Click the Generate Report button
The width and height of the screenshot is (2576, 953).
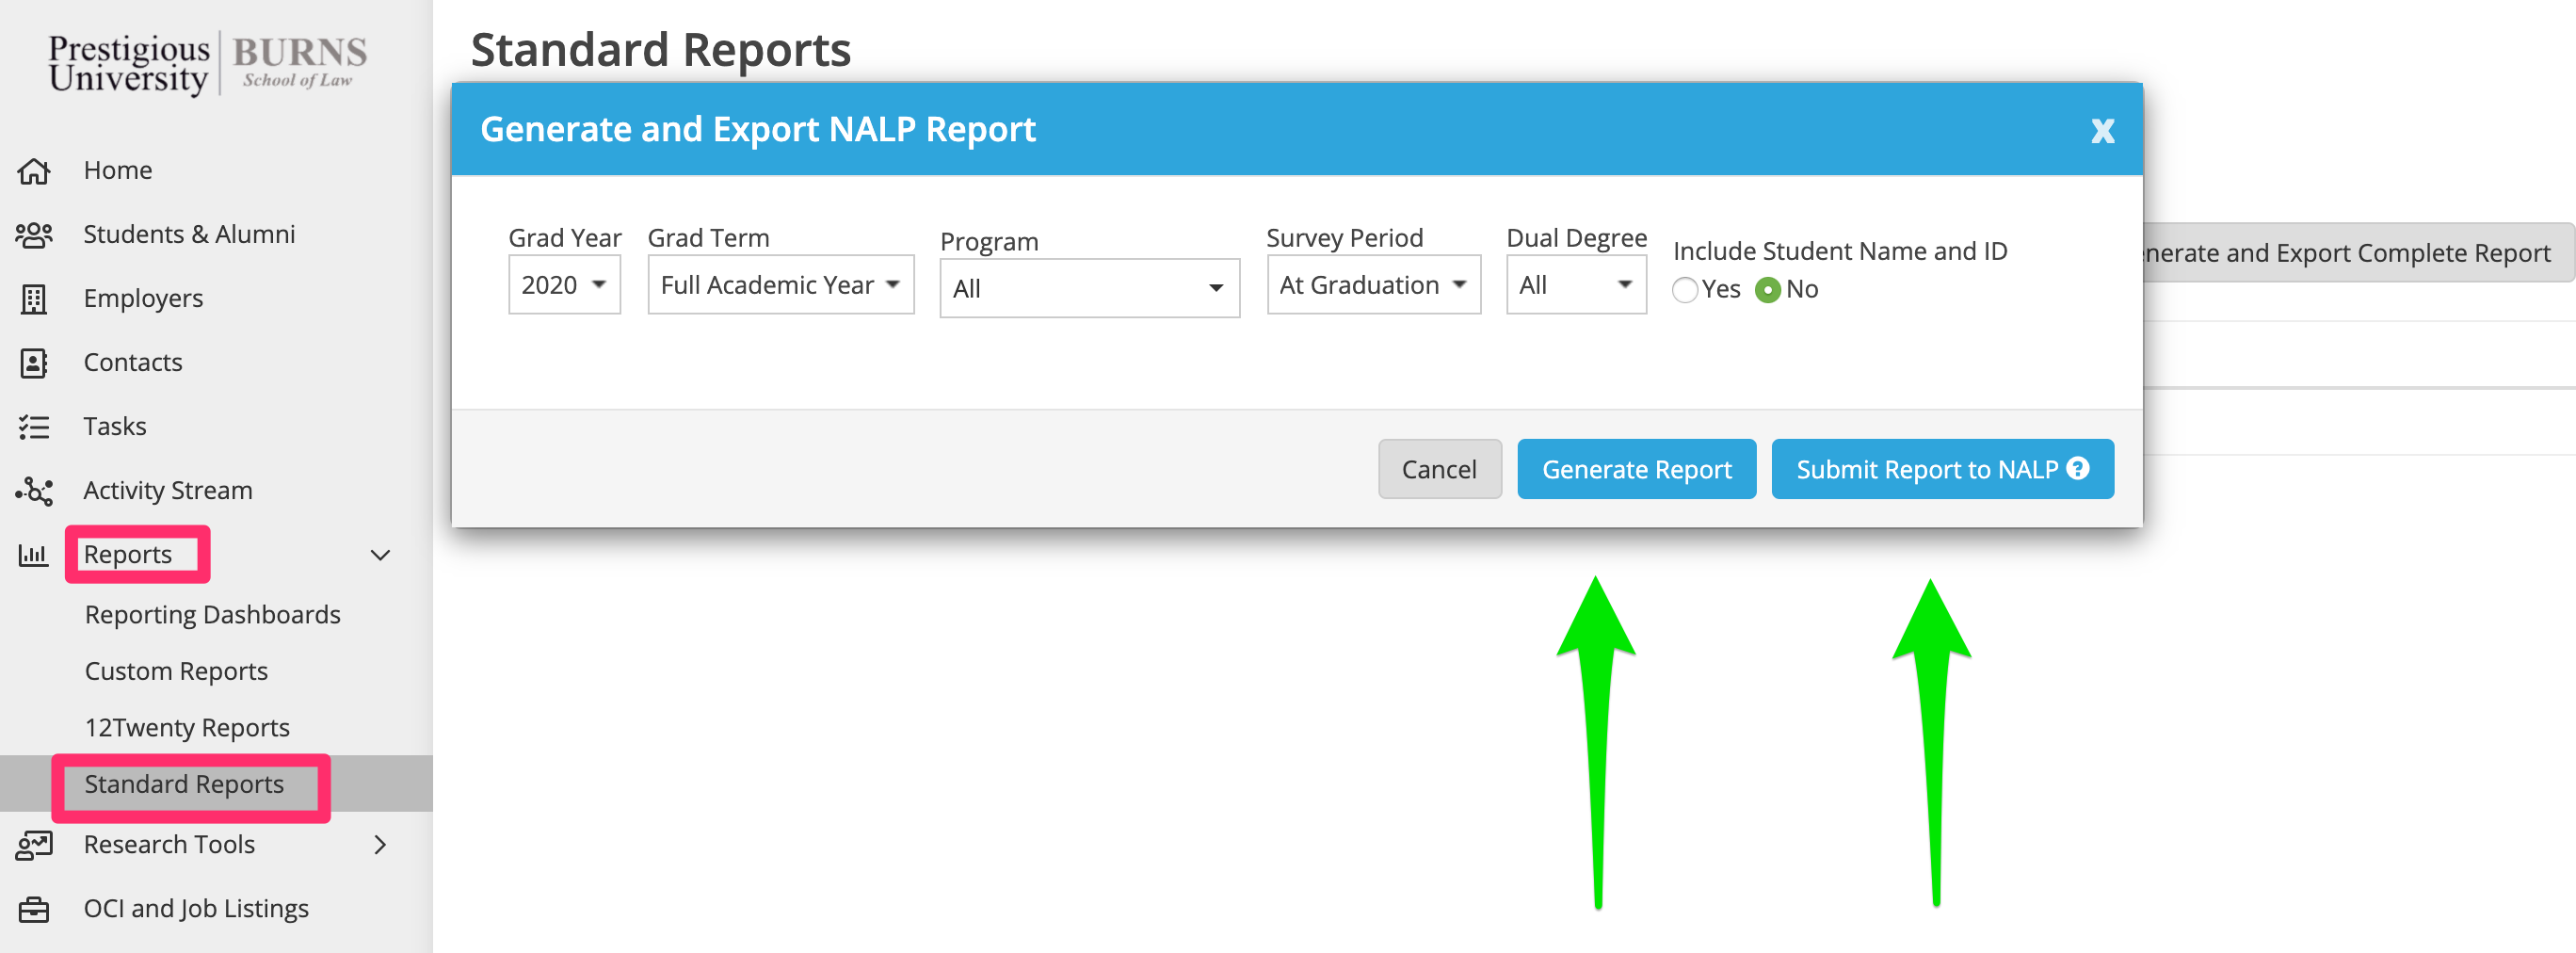click(x=1636, y=469)
